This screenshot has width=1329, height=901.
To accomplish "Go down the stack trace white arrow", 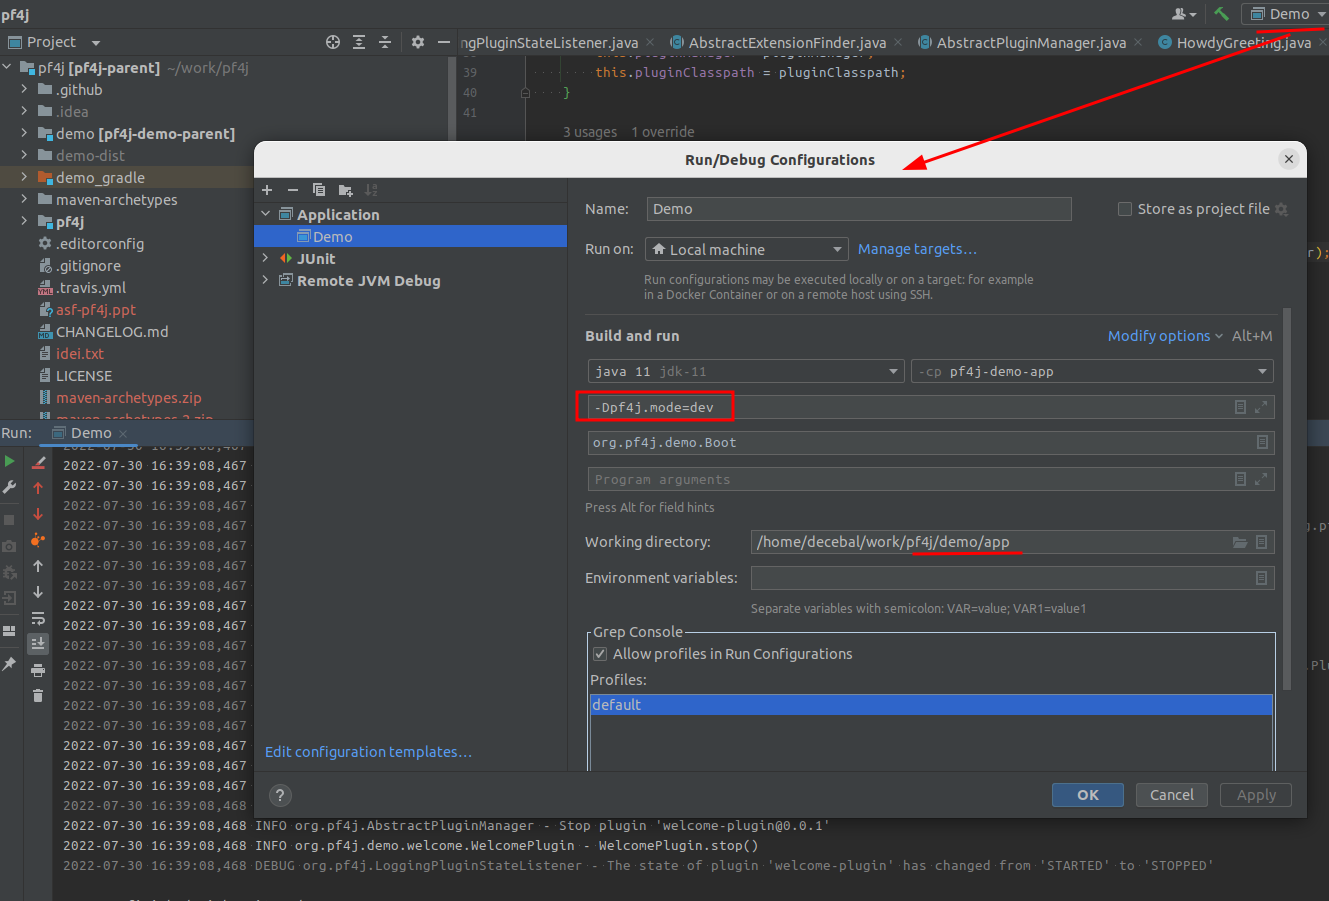I will coord(38,592).
